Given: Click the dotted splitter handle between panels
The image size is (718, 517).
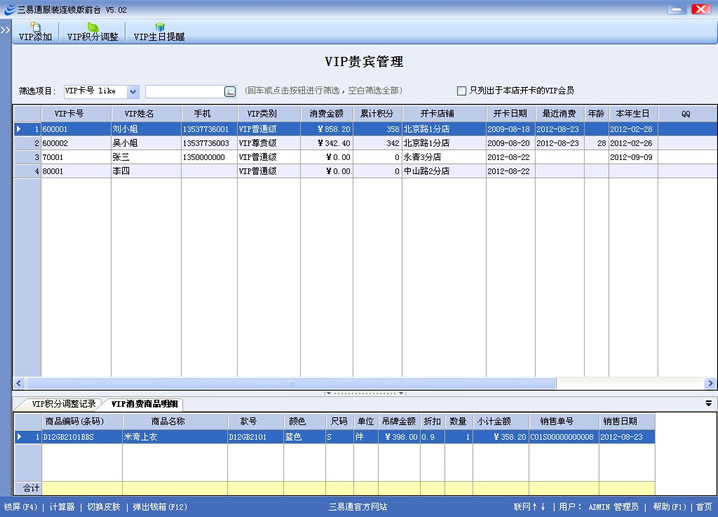Looking at the screenshot, I should (x=365, y=393).
